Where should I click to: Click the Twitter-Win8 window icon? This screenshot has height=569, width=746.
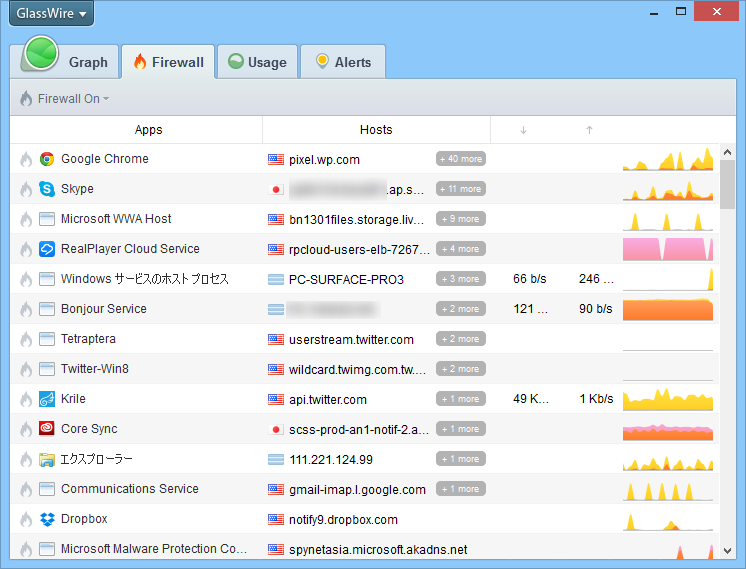click(x=47, y=369)
